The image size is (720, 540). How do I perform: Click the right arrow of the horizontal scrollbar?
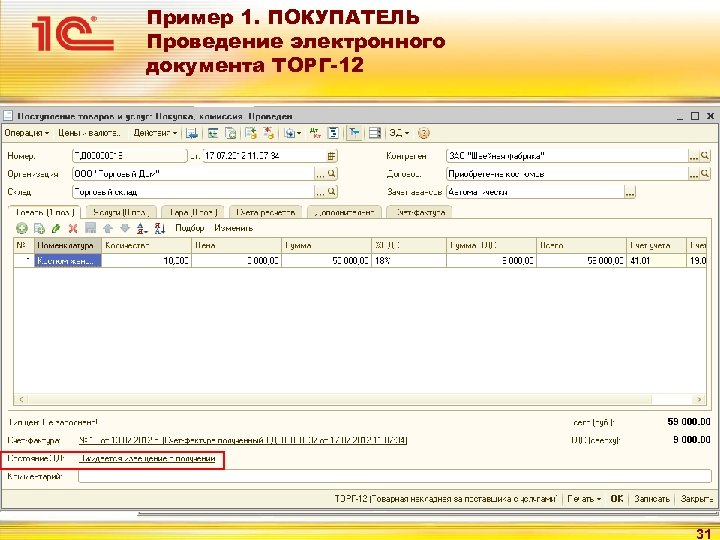(x=699, y=399)
